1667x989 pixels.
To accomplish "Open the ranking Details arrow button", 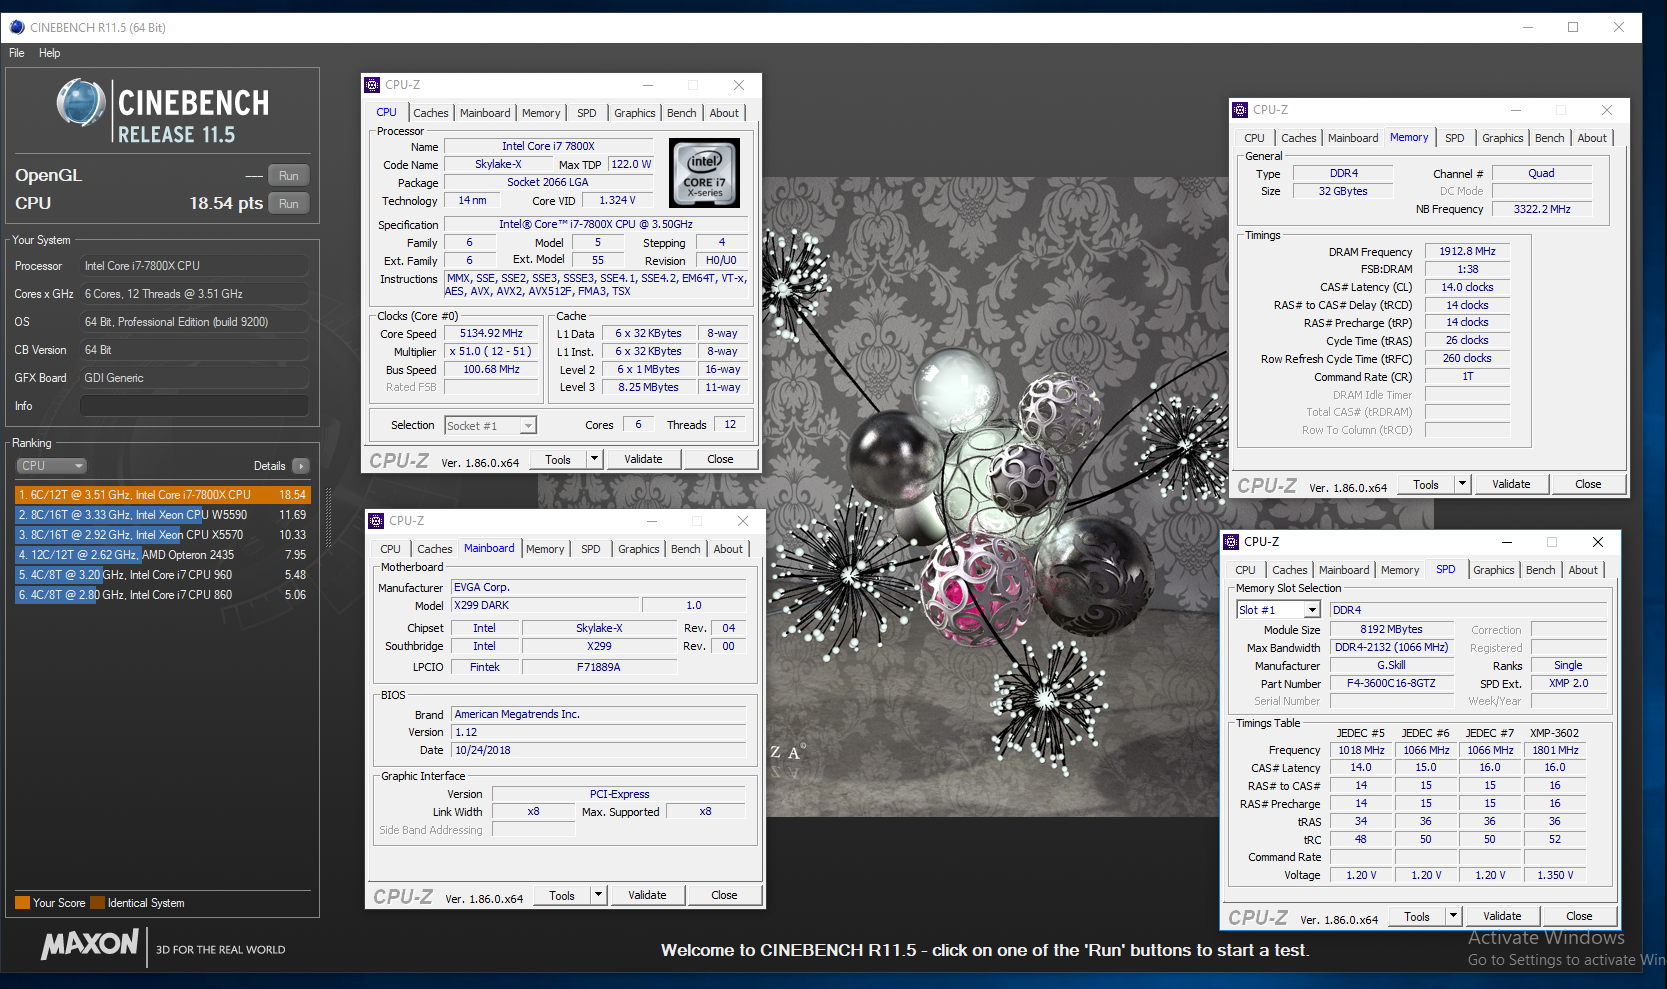I will click(301, 466).
